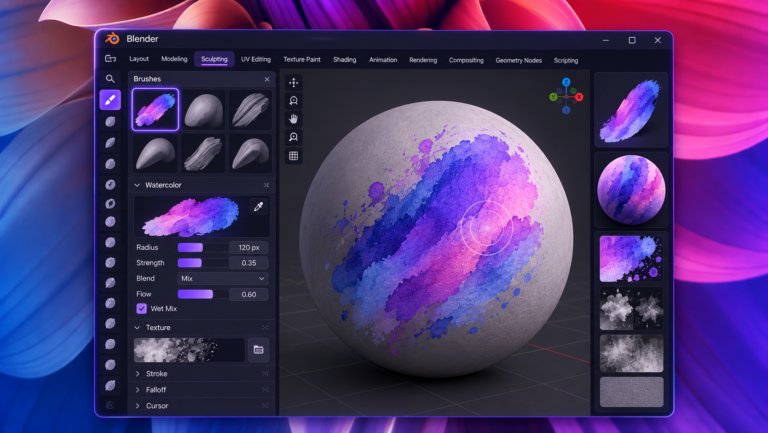This screenshot has width=768, height=433.
Task: Close the Brushes panel
Action: tap(267, 79)
